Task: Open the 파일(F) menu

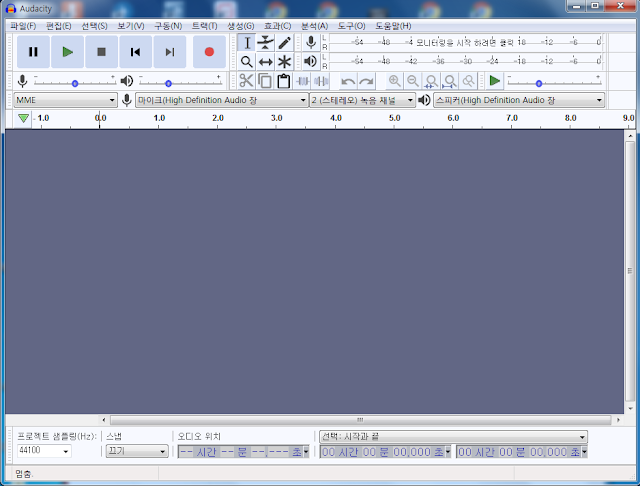Action: pyautogui.click(x=23, y=26)
